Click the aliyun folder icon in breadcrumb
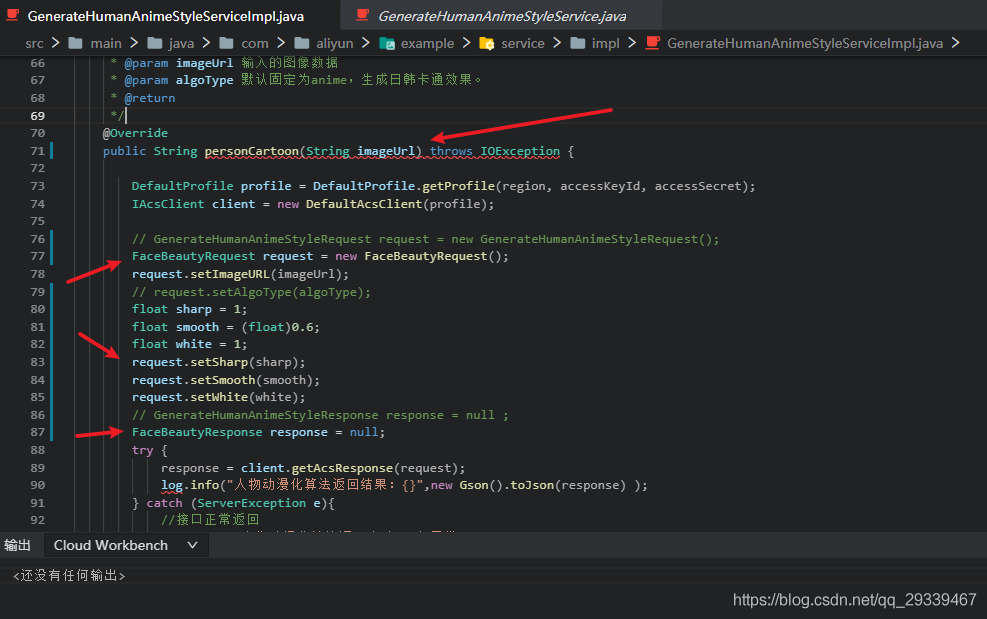 (x=302, y=43)
